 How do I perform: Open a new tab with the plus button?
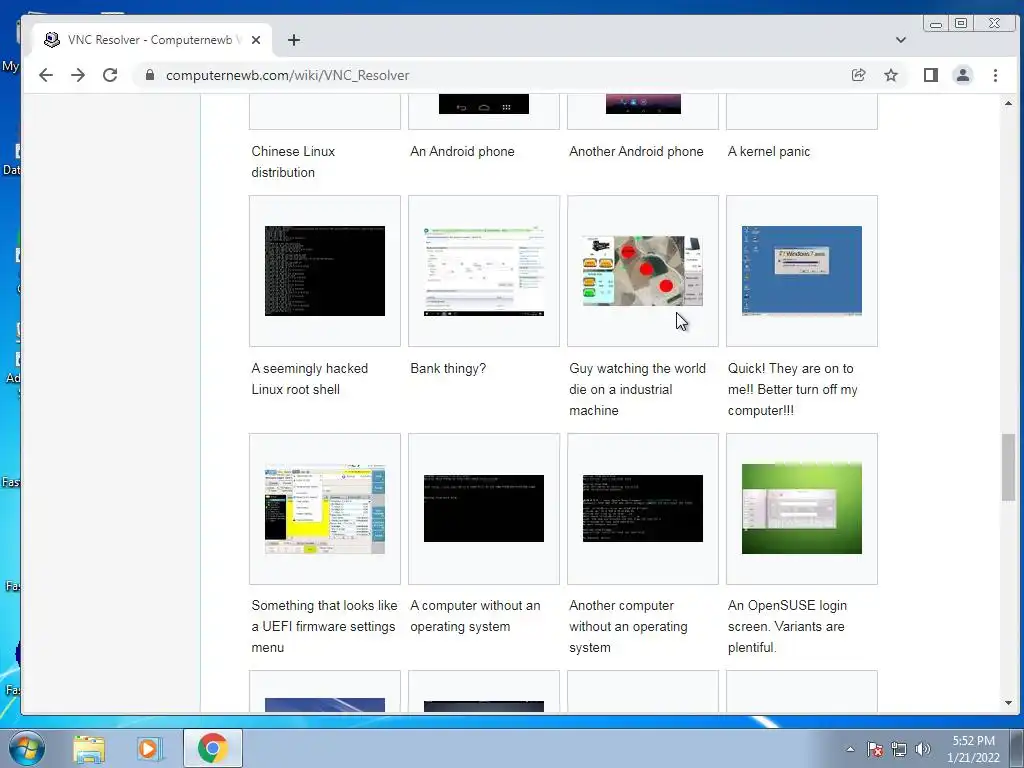point(294,40)
